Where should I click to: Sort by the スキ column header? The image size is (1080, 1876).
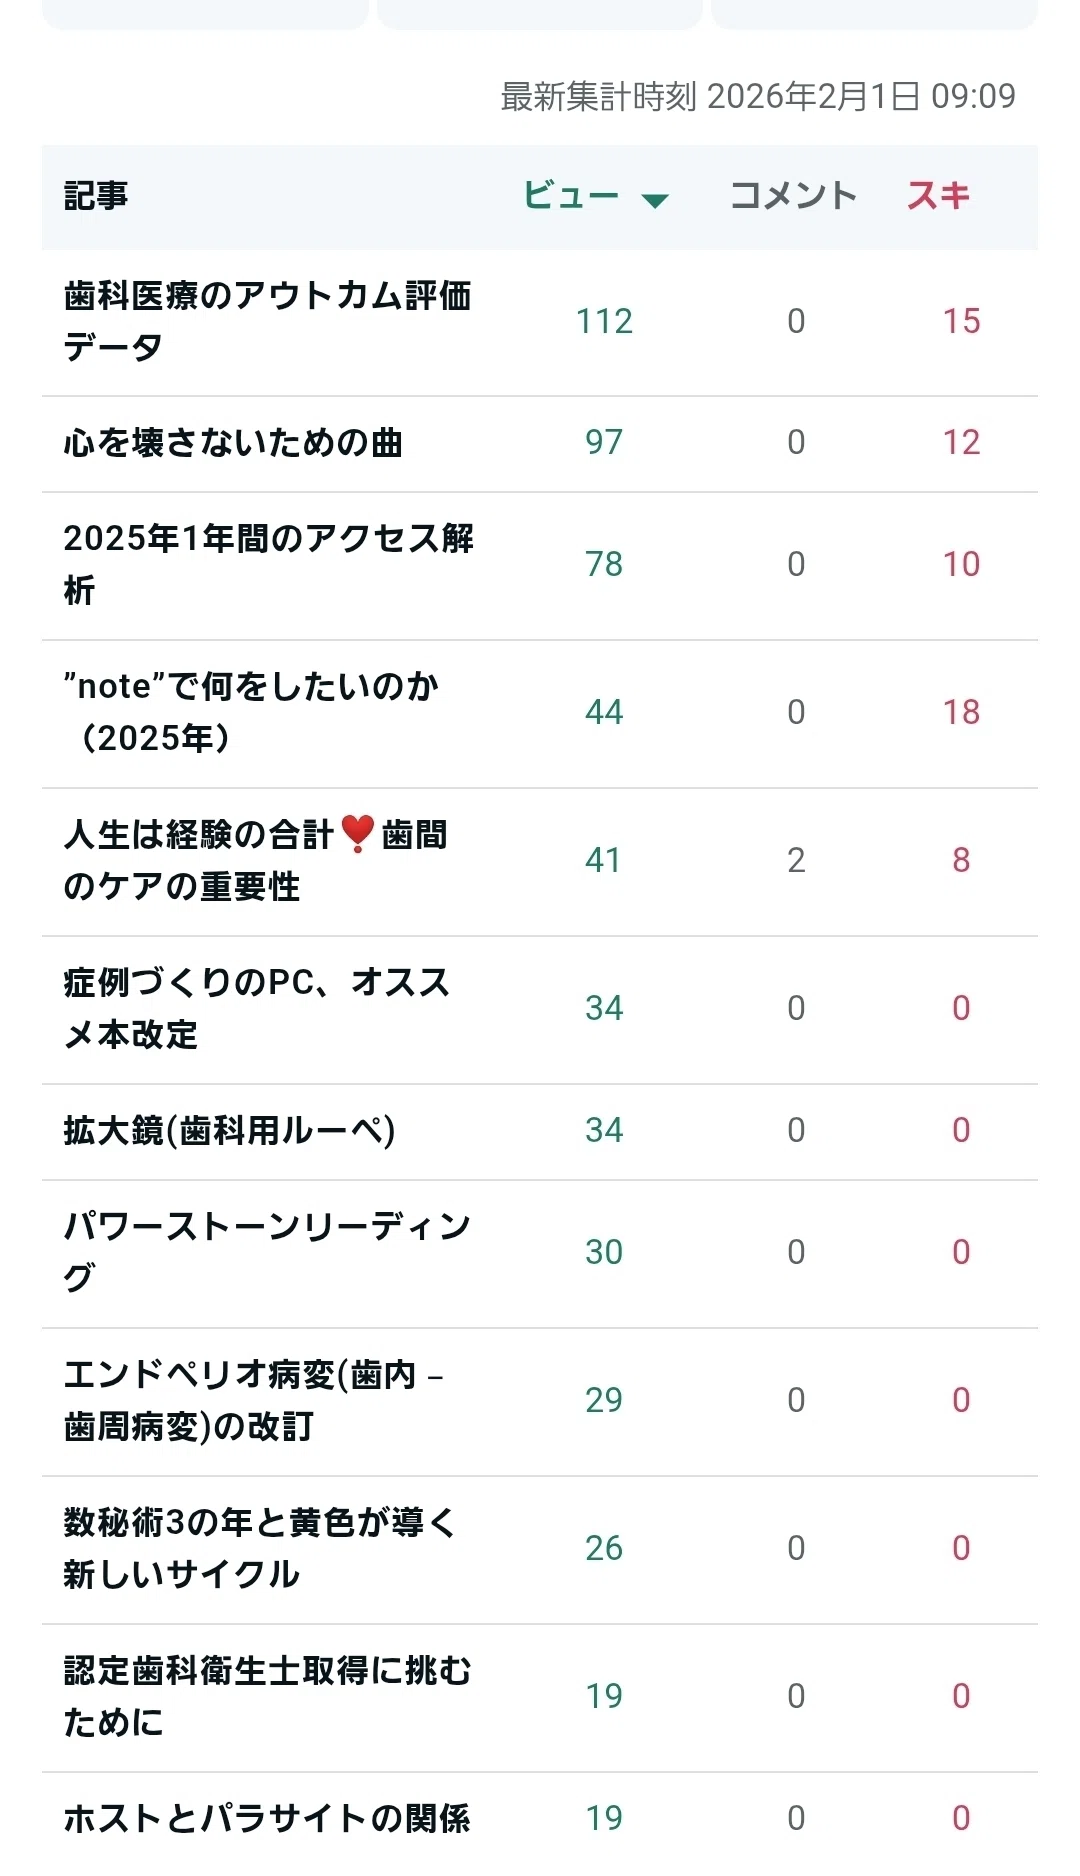(x=938, y=196)
